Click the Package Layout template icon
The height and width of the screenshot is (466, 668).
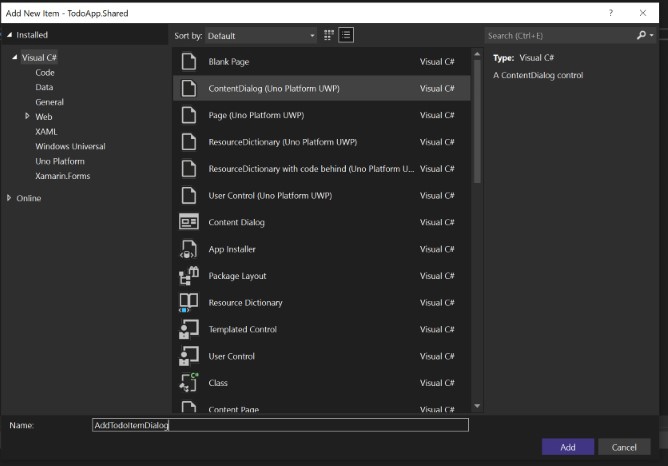tap(189, 276)
